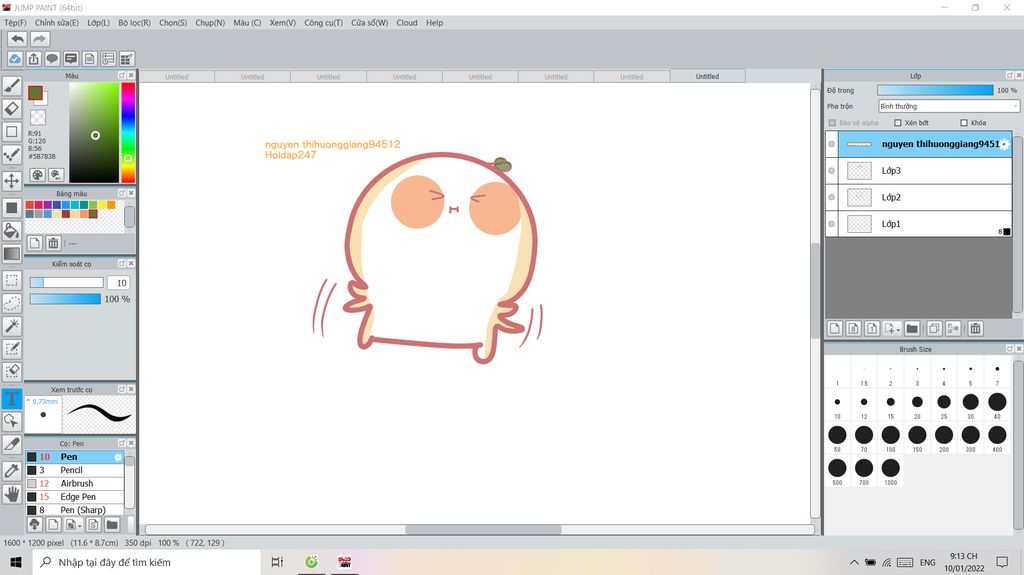Screen dimensions: 1024x575
Task: Open settings gear of Pen brush
Action: point(118,457)
